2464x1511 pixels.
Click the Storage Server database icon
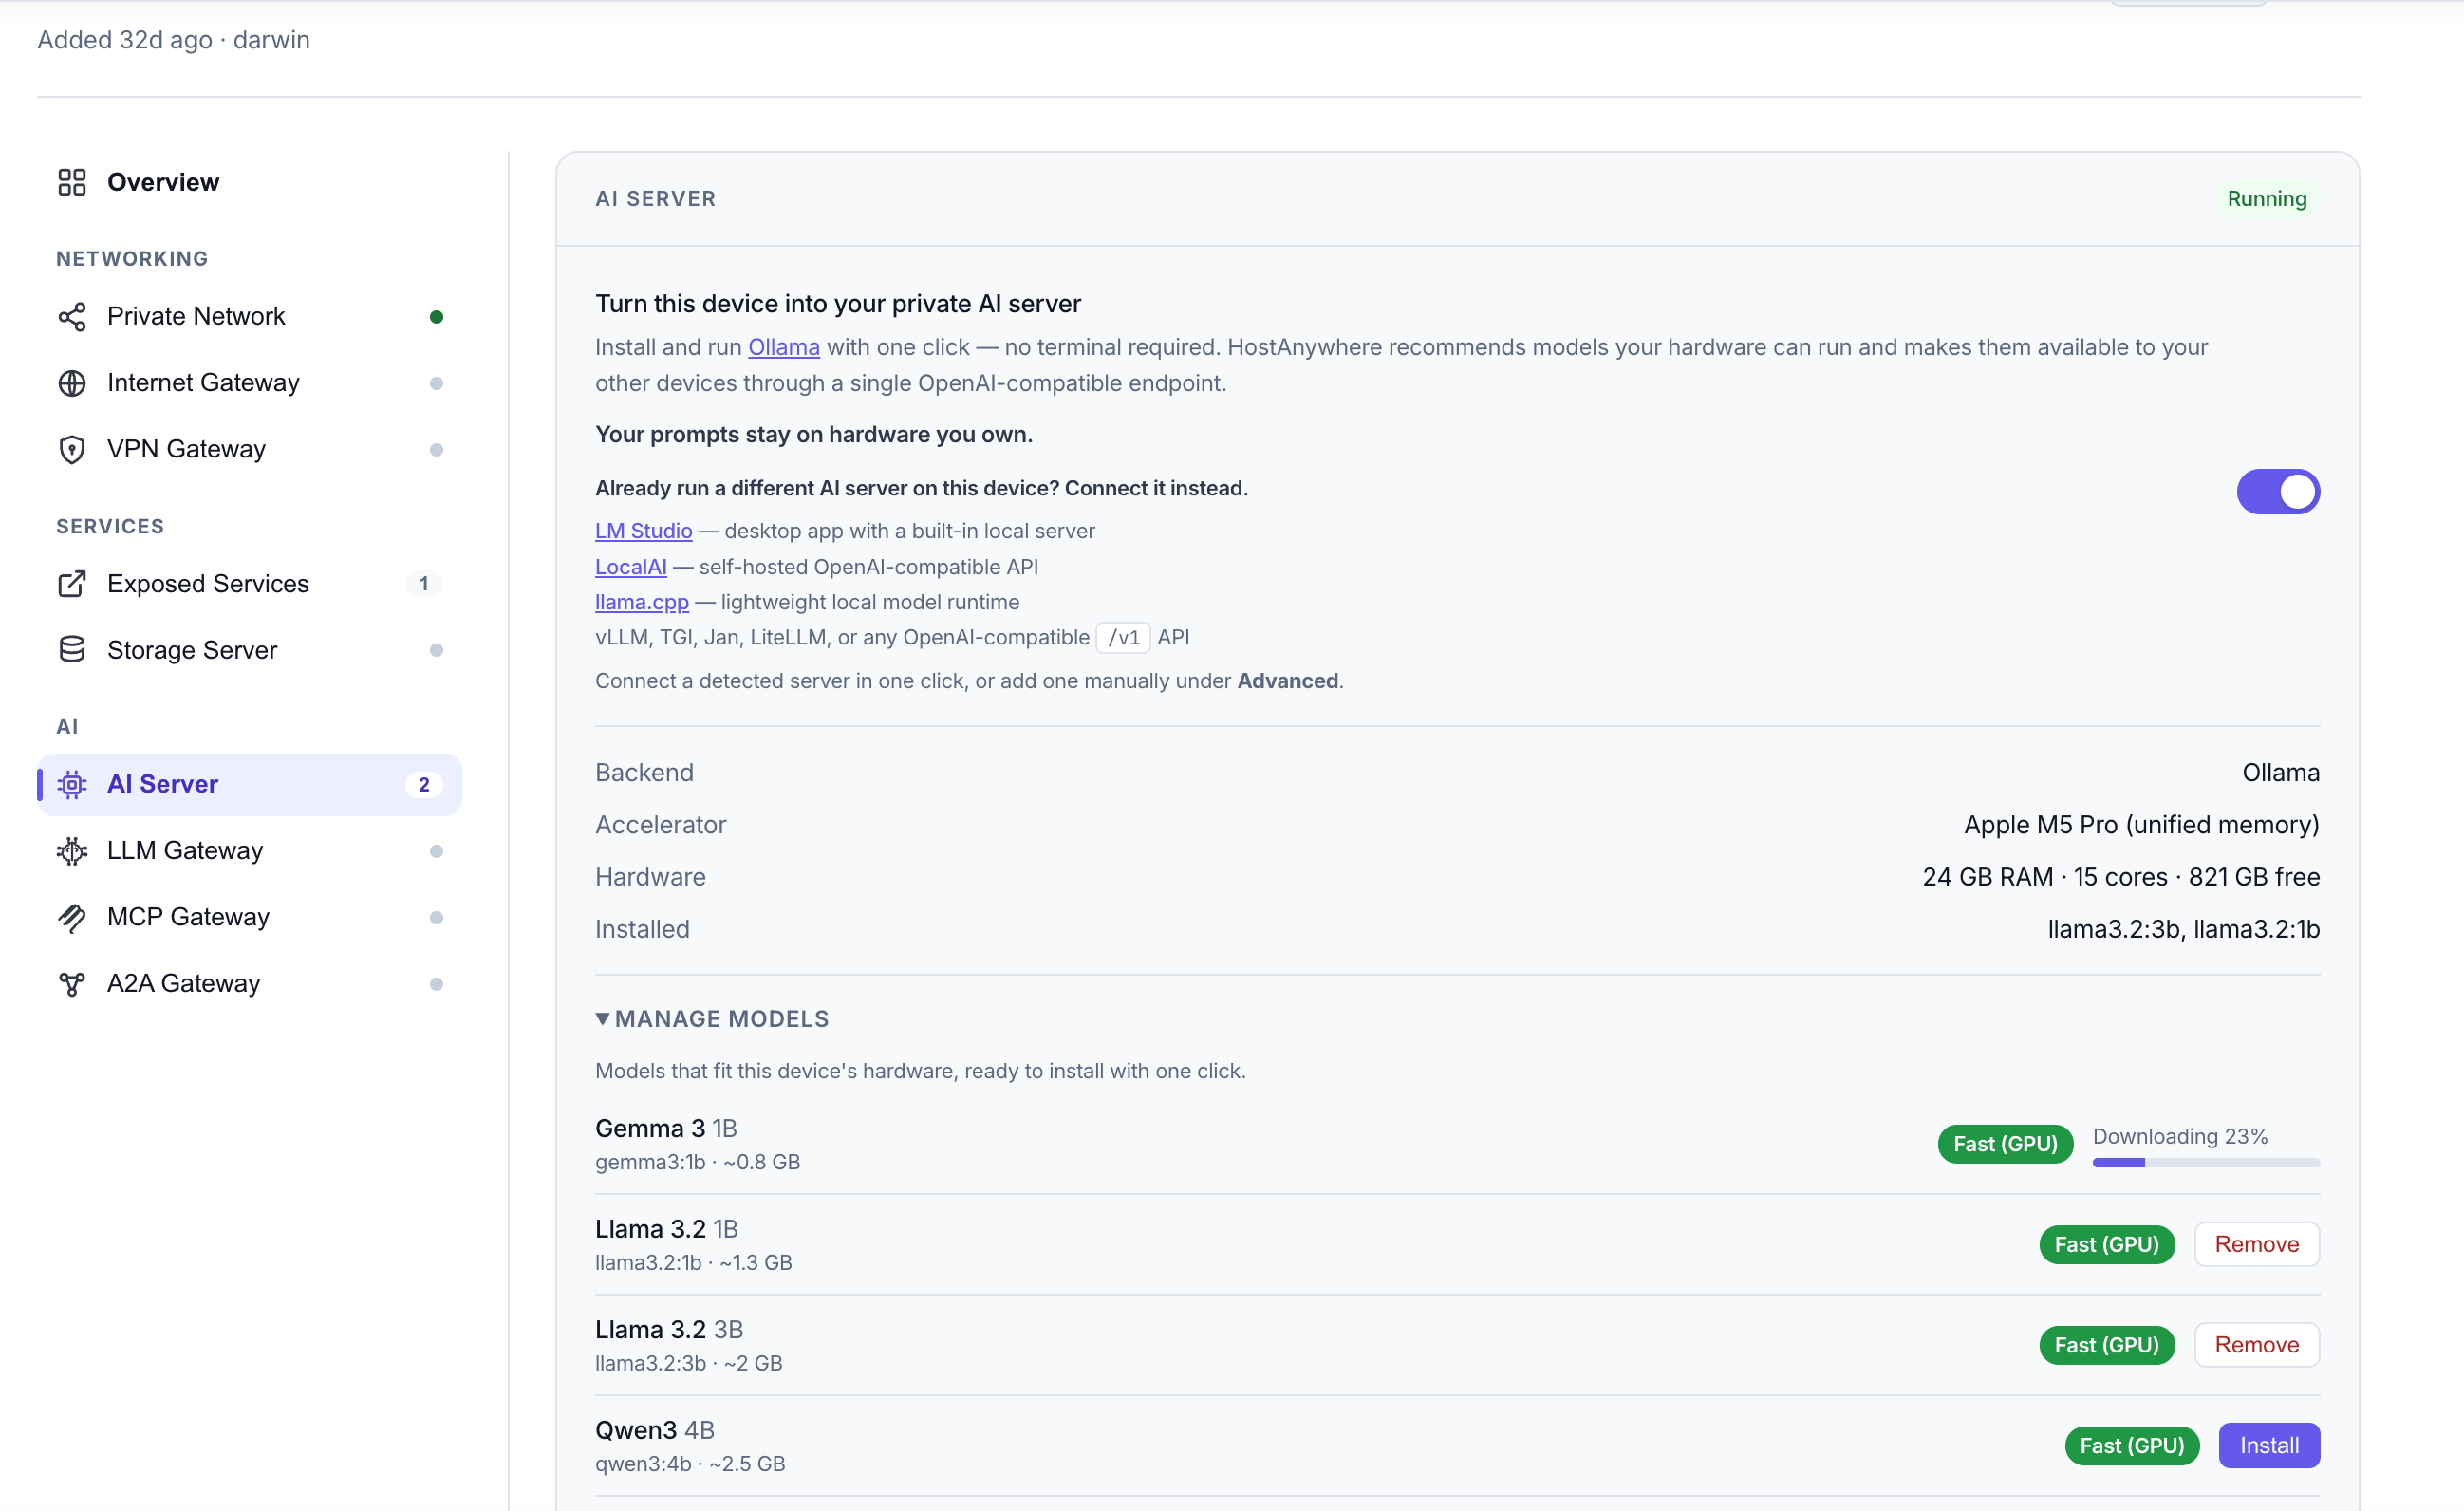coord(72,650)
